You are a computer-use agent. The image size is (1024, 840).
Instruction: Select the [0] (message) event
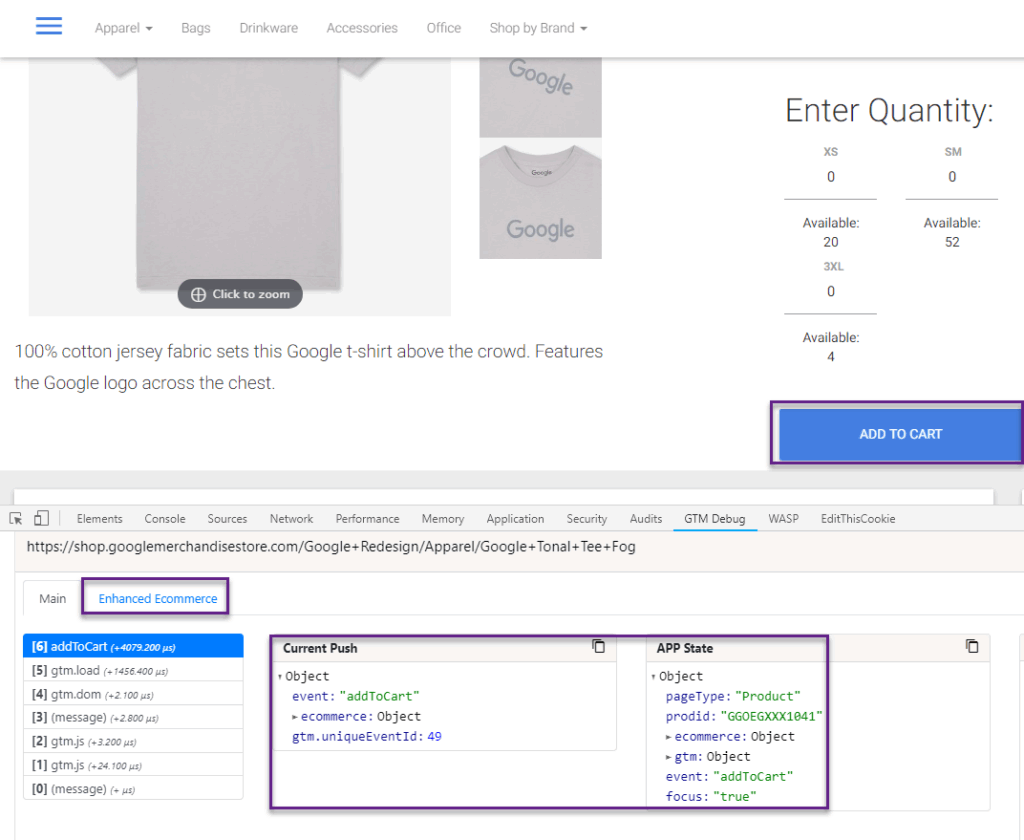133,789
